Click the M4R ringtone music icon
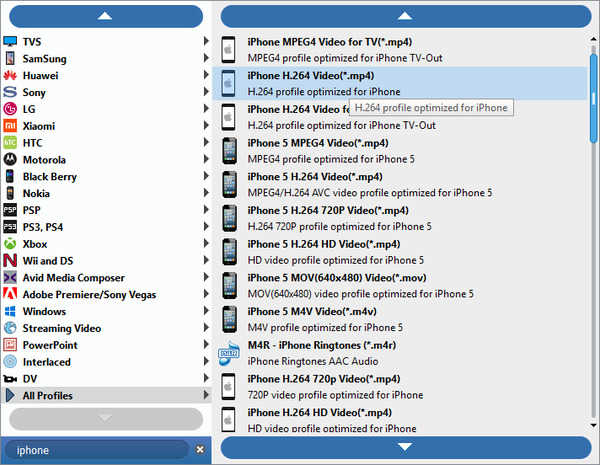Image resolution: width=600 pixels, height=465 pixels. pos(229,353)
